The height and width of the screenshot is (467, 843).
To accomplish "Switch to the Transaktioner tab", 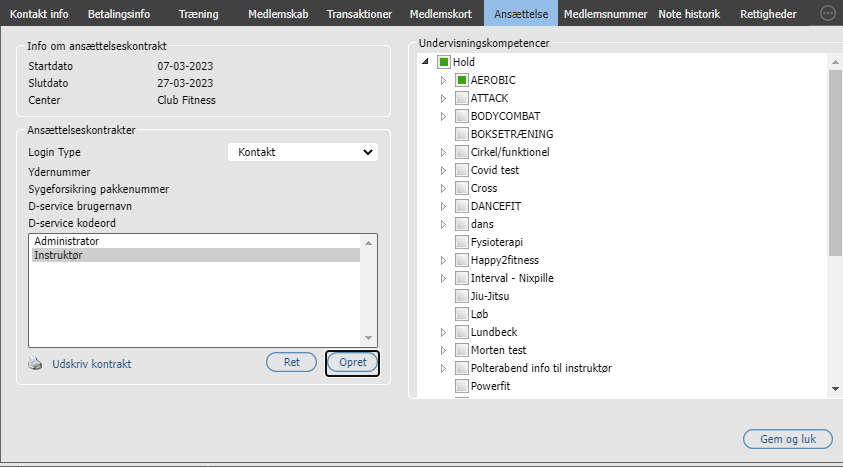I will 359,14.
